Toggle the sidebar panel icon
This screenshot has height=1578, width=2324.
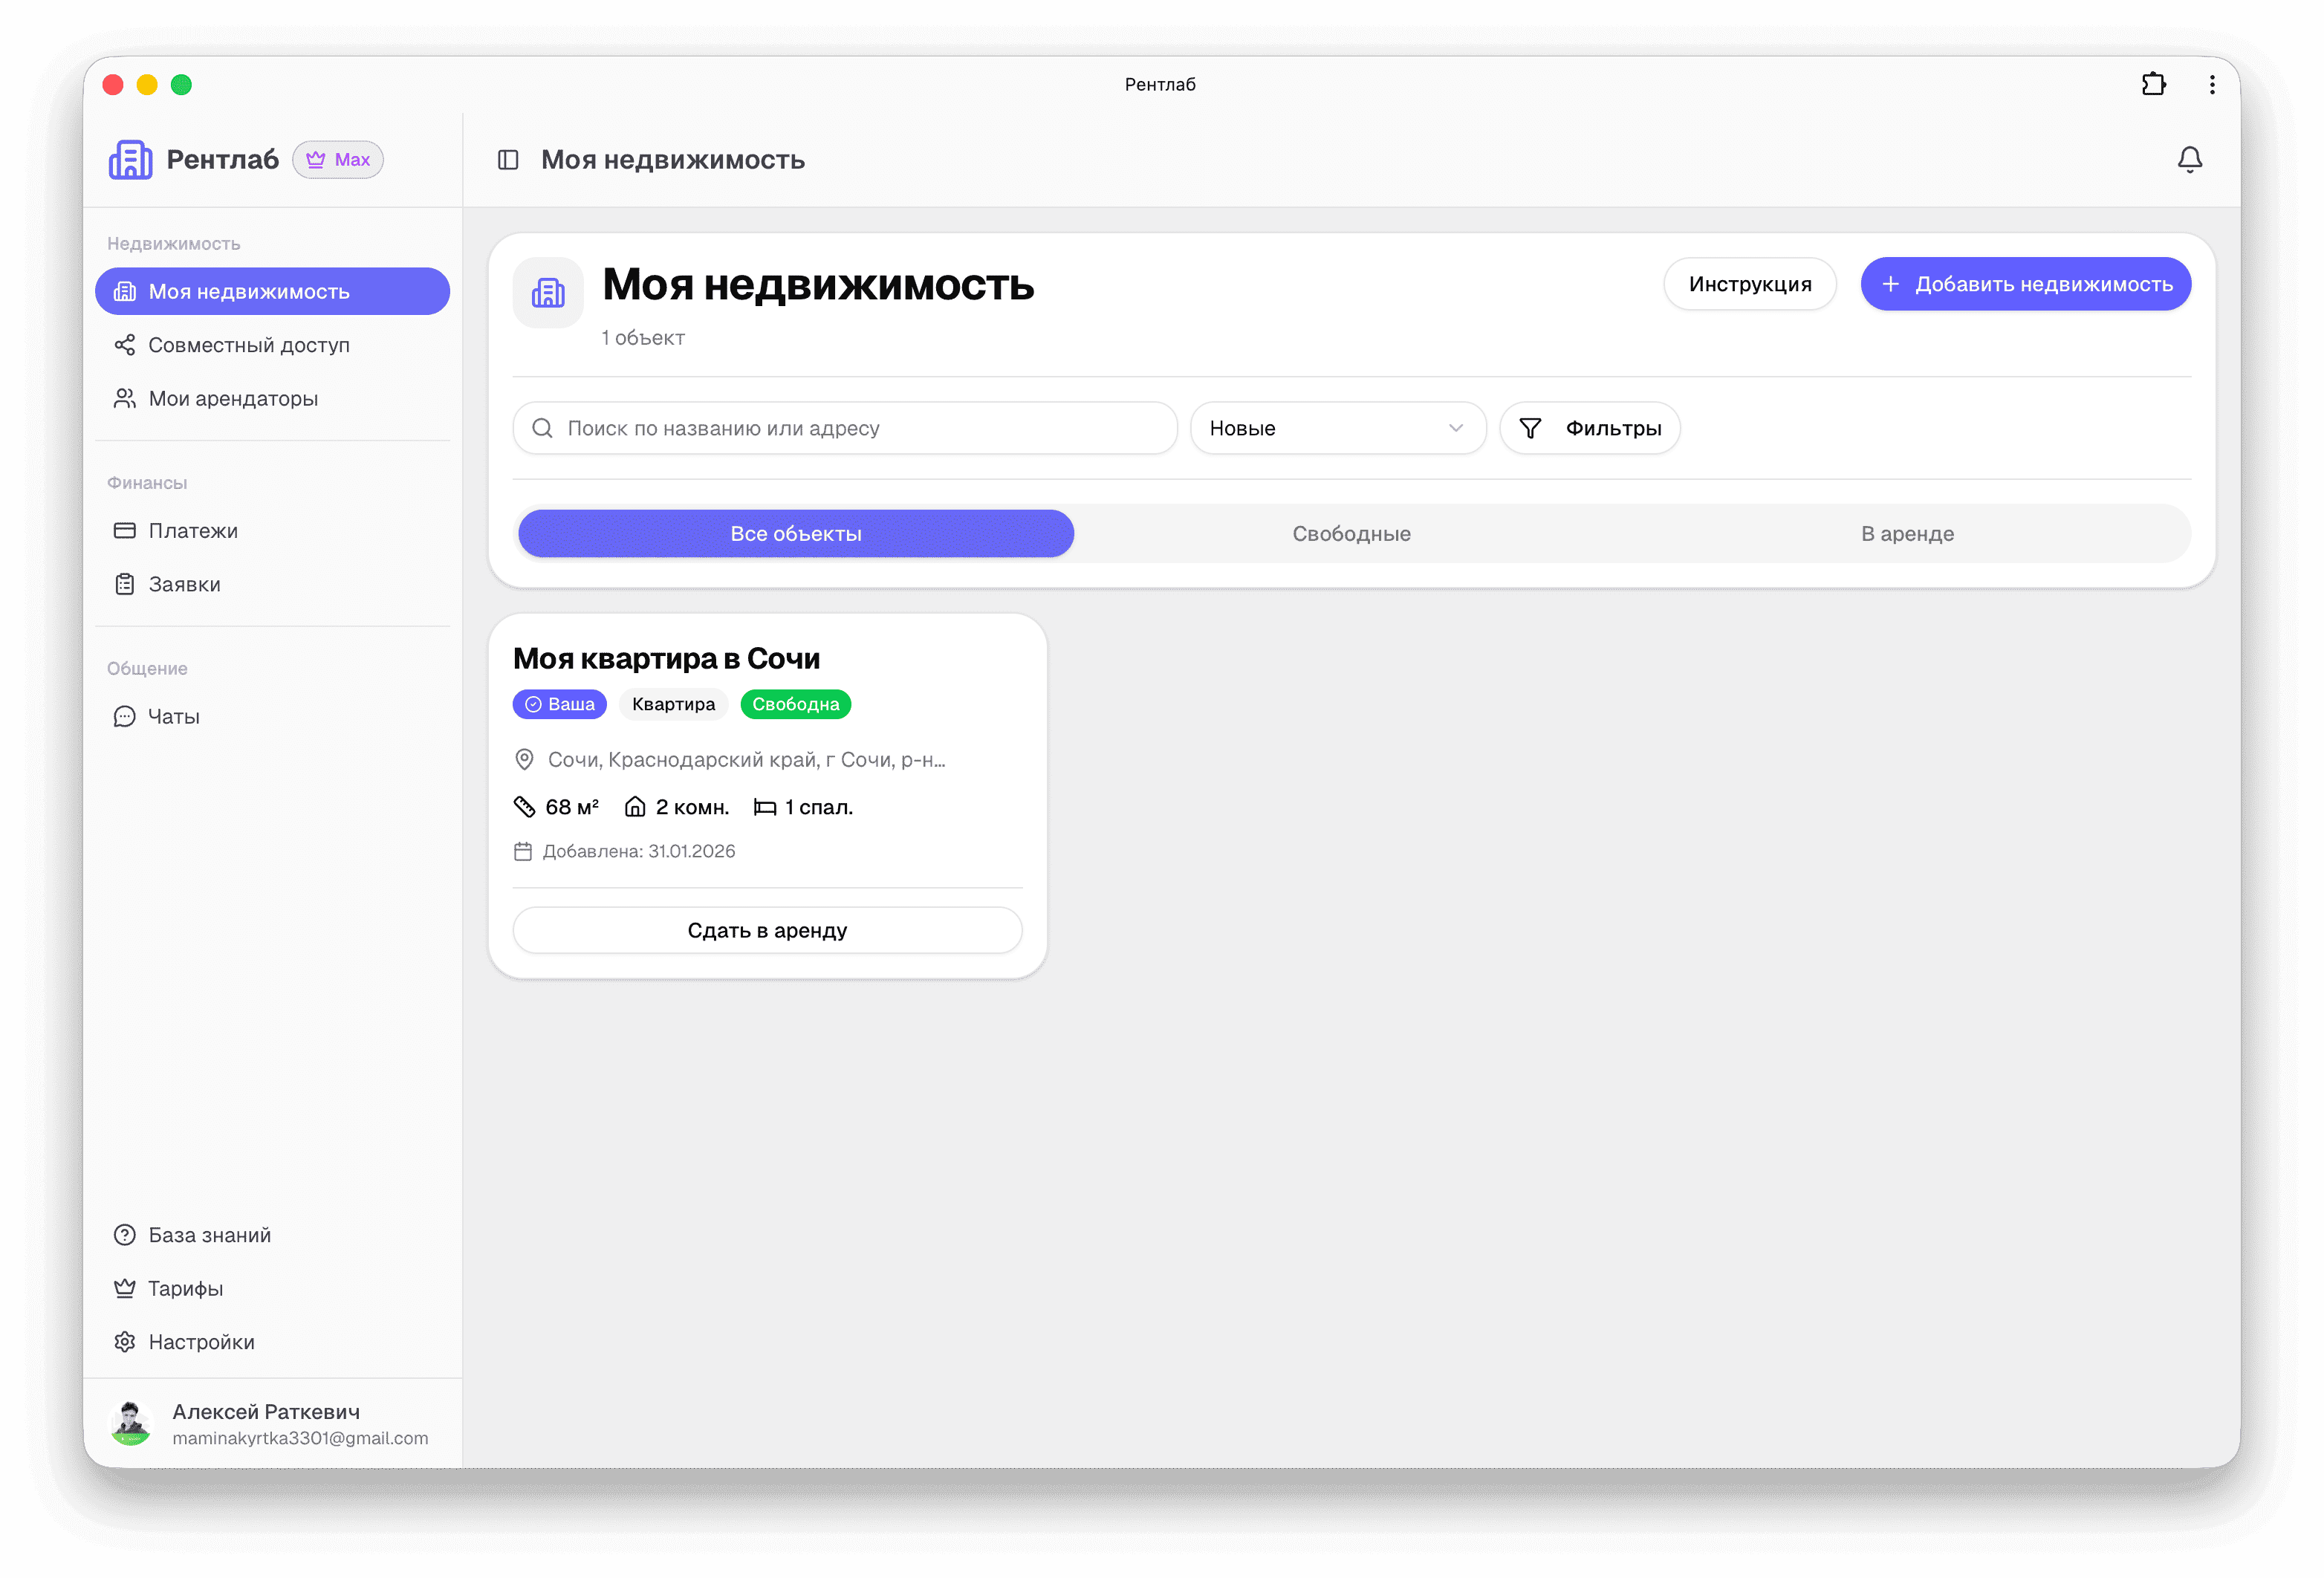point(508,160)
